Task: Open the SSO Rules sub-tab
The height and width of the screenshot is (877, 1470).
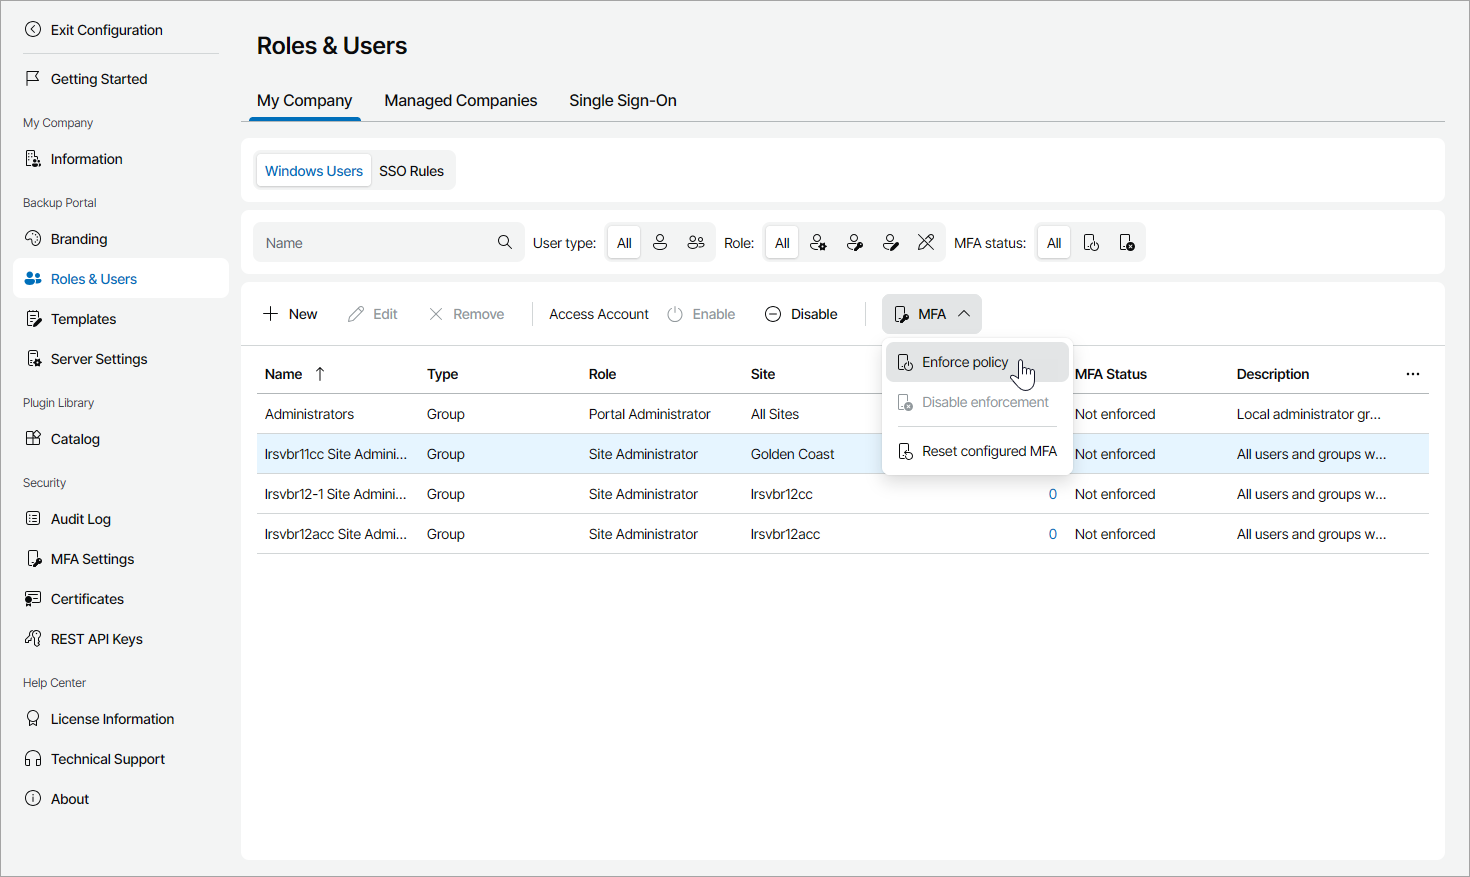Action: tap(411, 171)
